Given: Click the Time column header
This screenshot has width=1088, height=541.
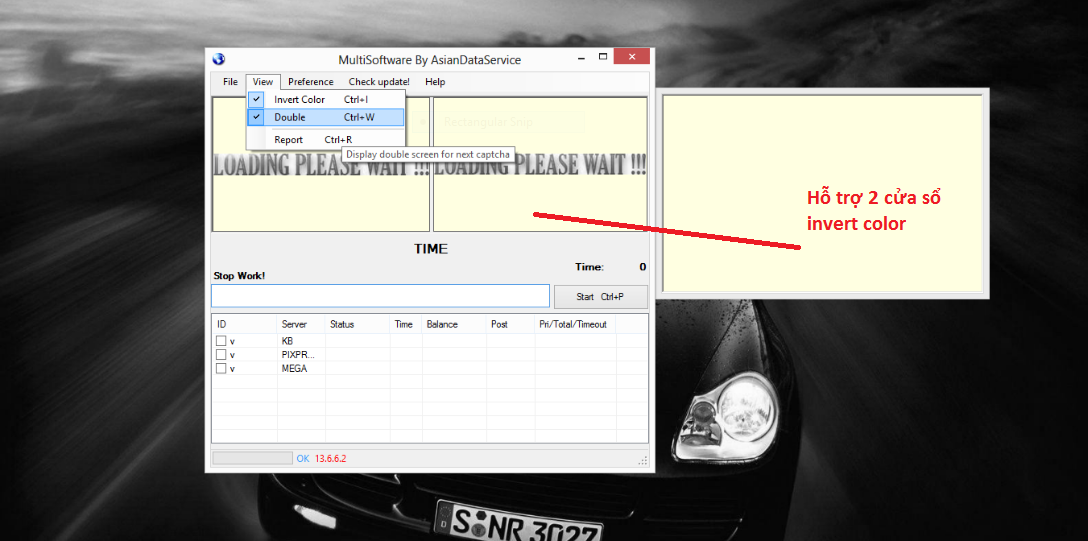Looking at the screenshot, I should [x=405, y=324].
